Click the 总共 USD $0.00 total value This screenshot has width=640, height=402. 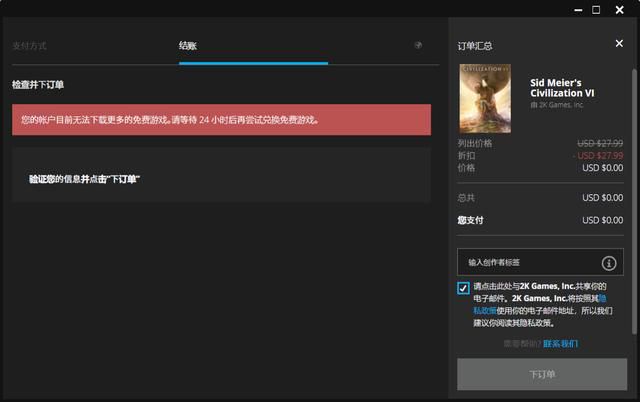click(x=602, y=198)
